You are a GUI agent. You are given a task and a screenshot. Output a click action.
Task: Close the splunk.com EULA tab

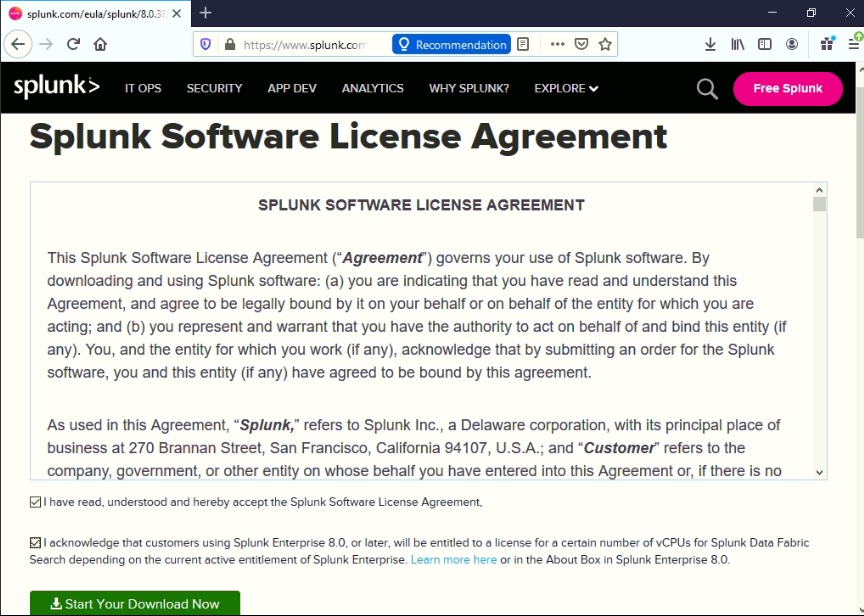[x=177, y=14]
